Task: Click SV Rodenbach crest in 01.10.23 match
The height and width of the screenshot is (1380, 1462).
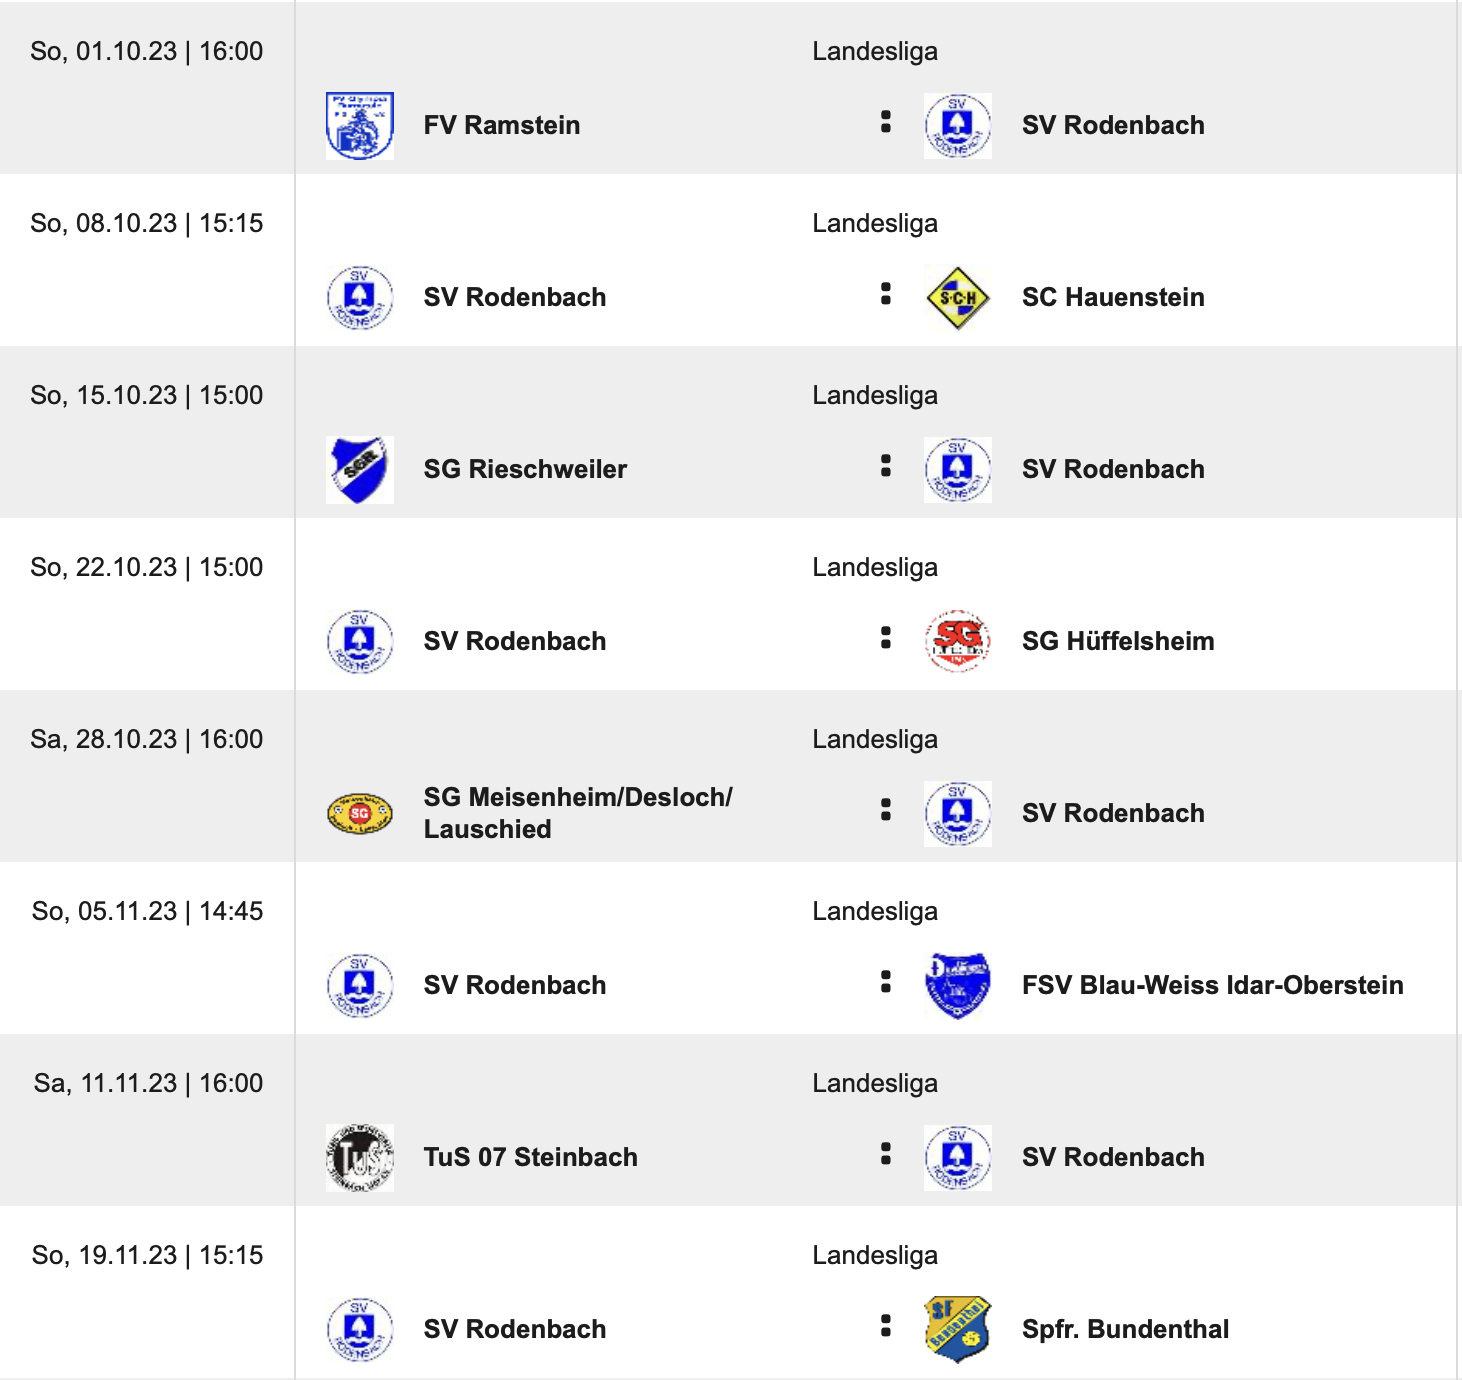Action: 958,126
